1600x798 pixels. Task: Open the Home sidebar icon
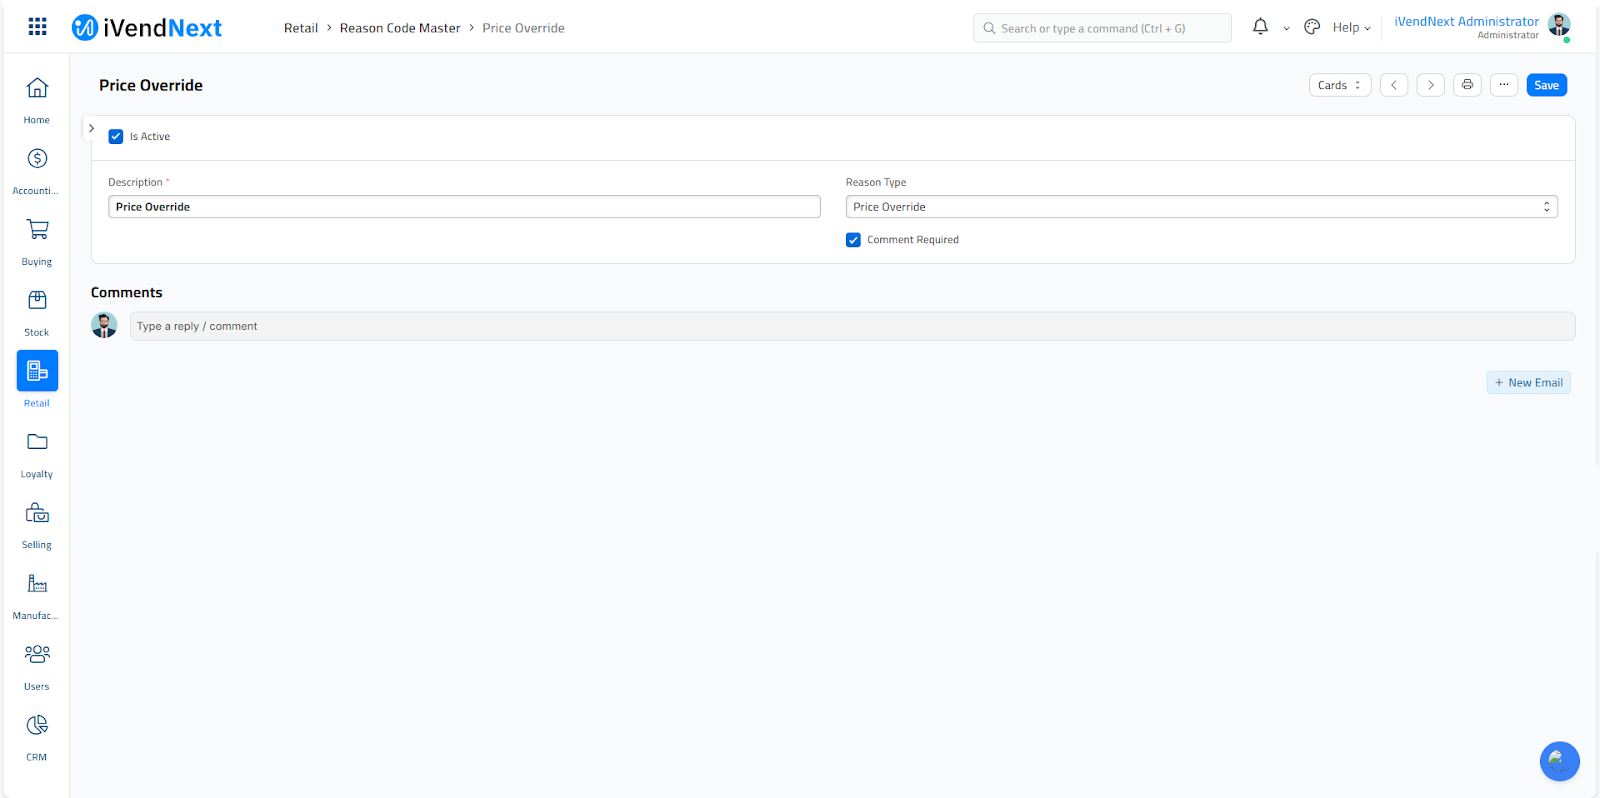tap(37, 89)
